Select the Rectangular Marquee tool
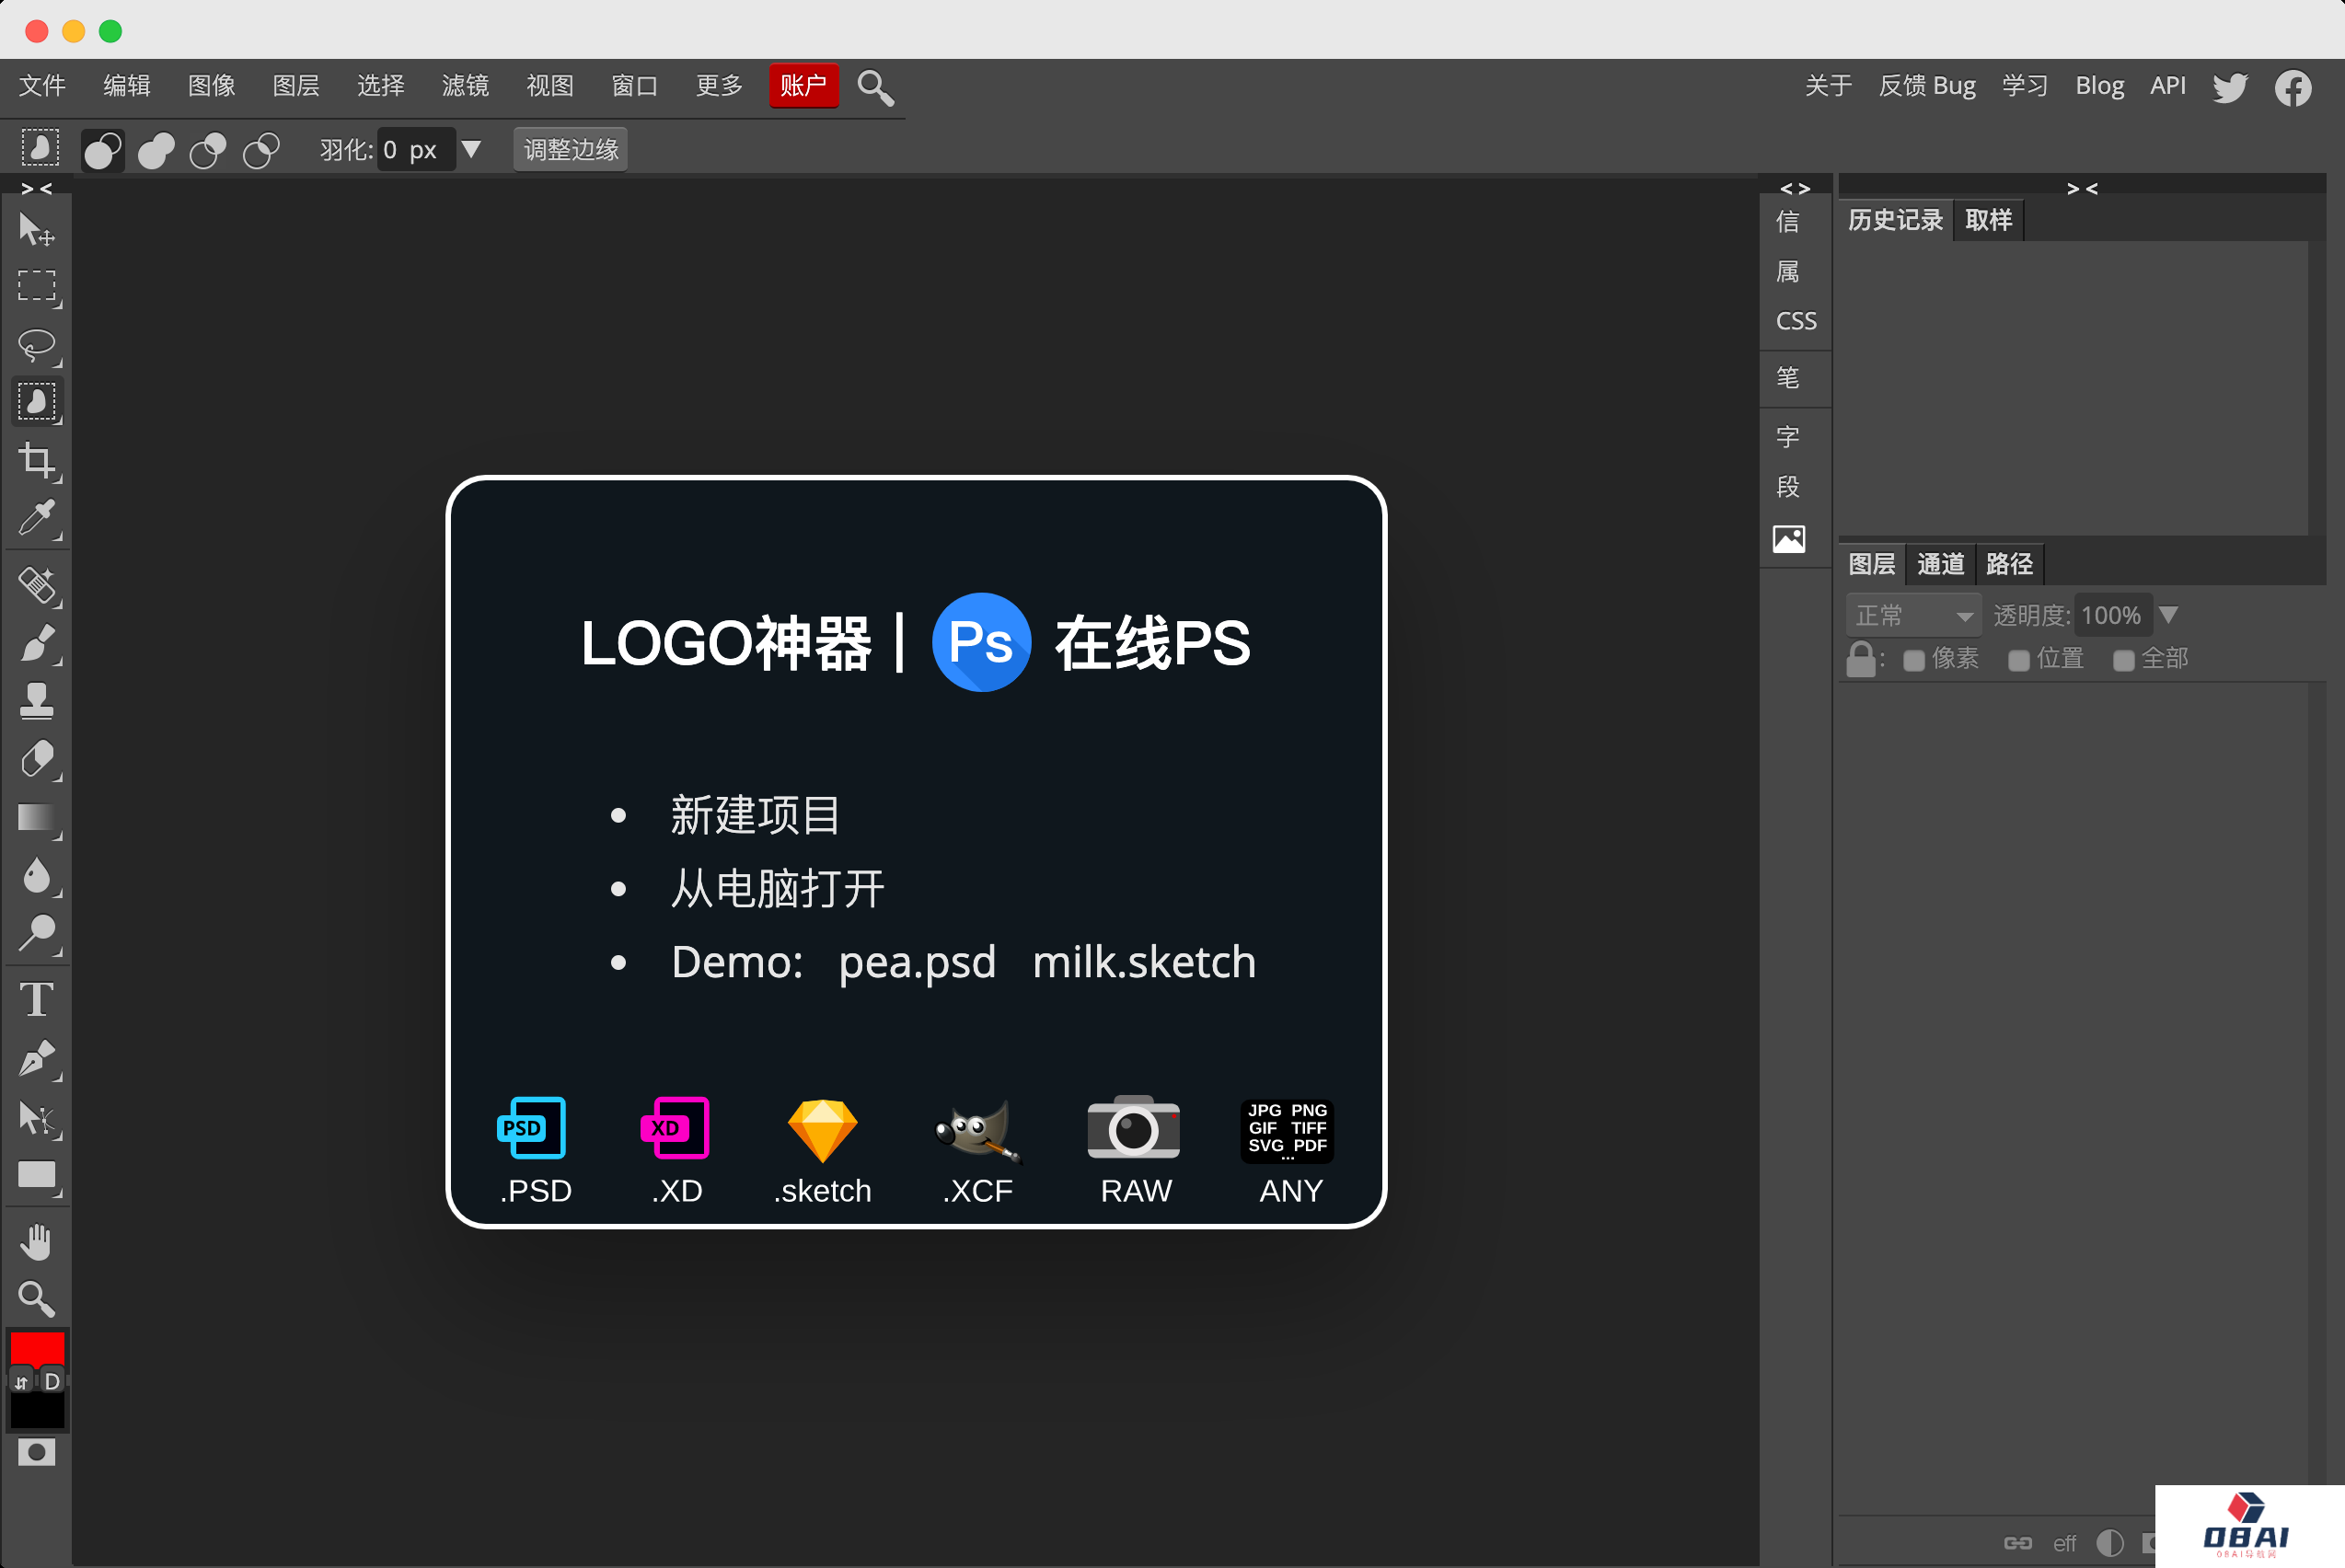2345x1568 pixels. [x=37, y=286]
